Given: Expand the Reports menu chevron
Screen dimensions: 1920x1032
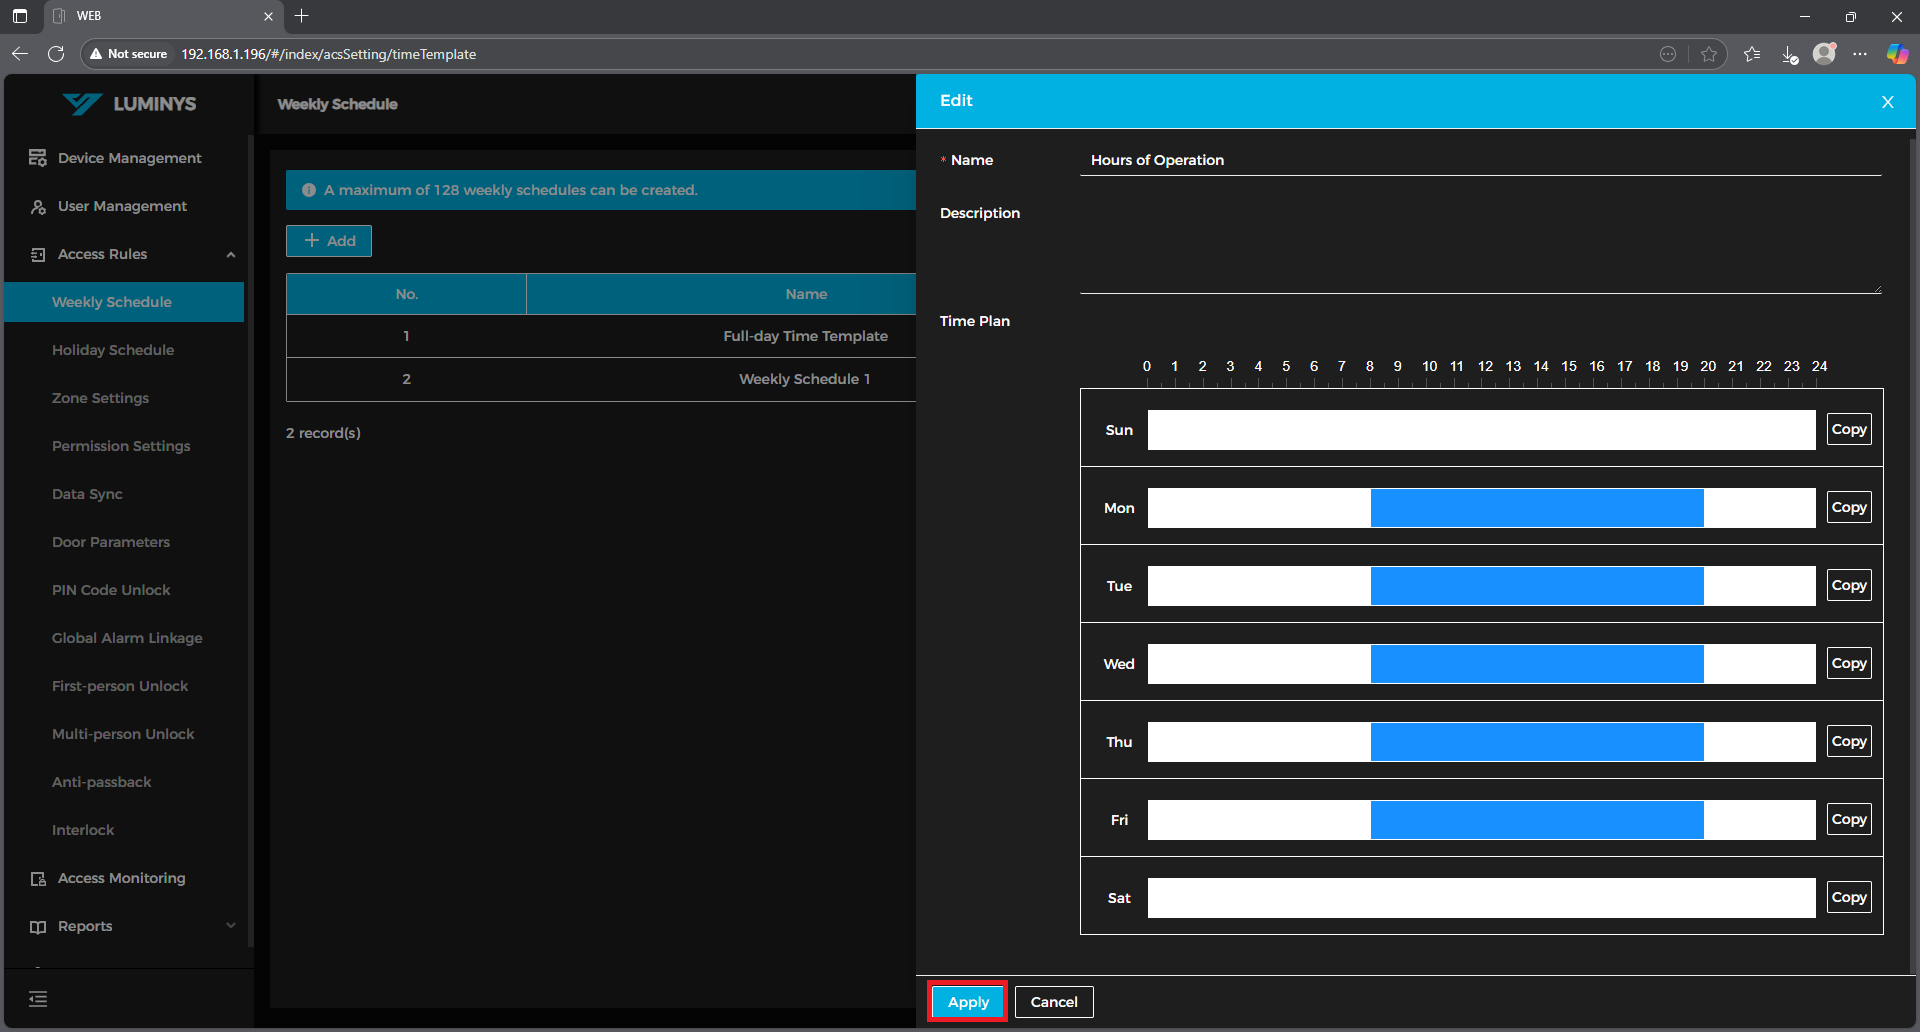Looking at the screenshot, I should click(x=231, y=926).
